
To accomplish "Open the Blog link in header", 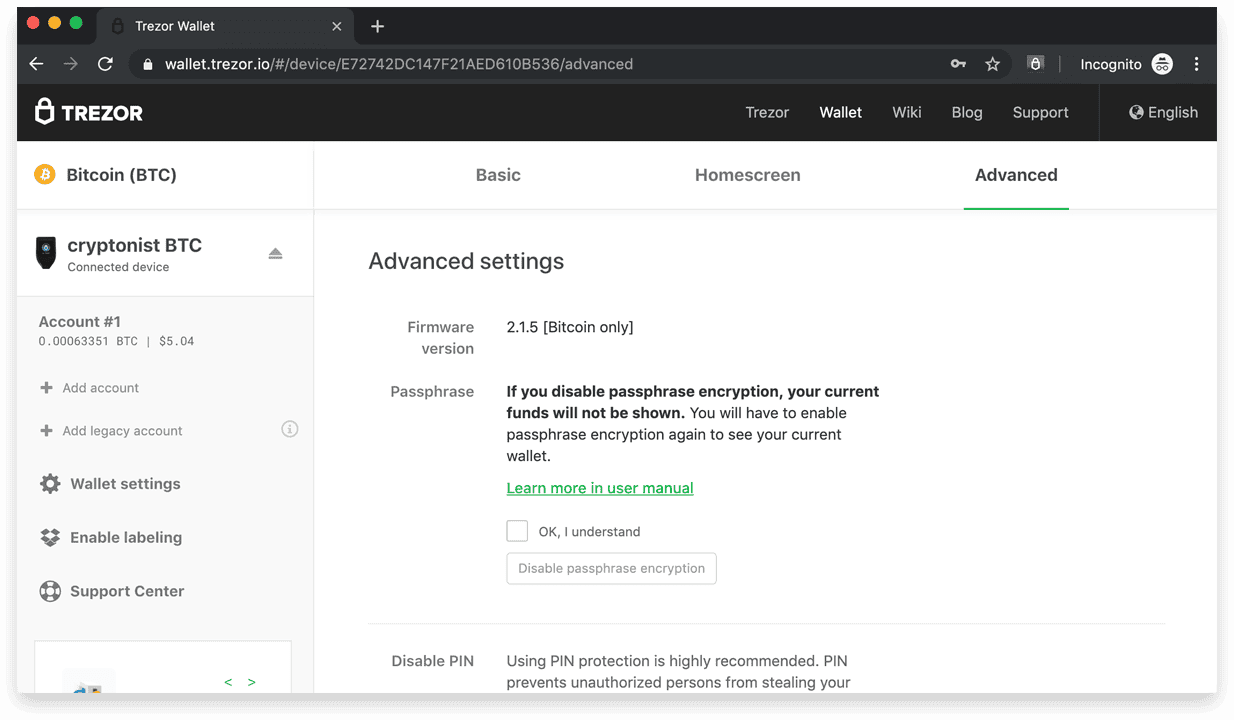I will [967, 112].
